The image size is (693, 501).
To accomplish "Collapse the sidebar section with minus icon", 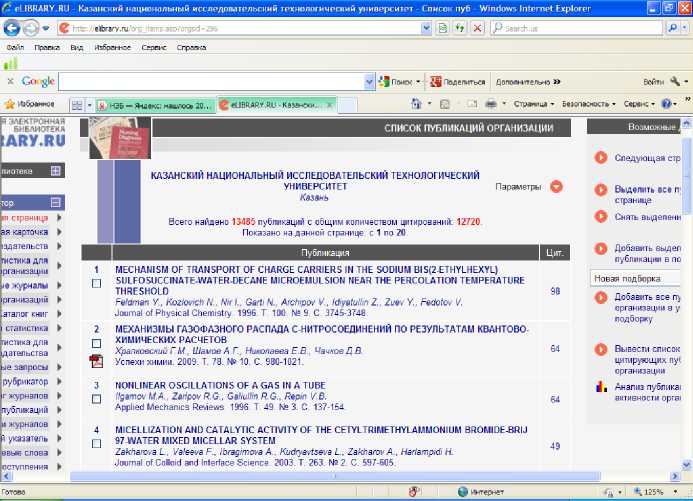I will click(56, 202).
